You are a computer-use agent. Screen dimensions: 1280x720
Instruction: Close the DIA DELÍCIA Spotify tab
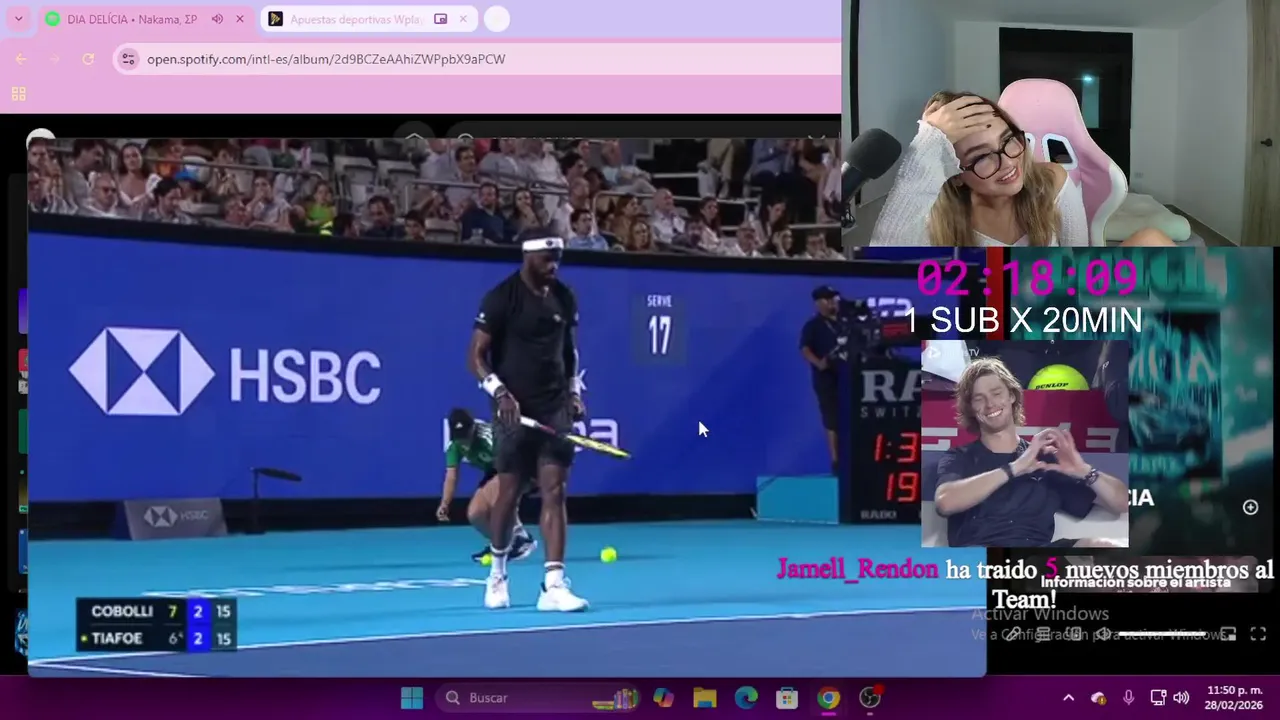click(x=239, y=19)
